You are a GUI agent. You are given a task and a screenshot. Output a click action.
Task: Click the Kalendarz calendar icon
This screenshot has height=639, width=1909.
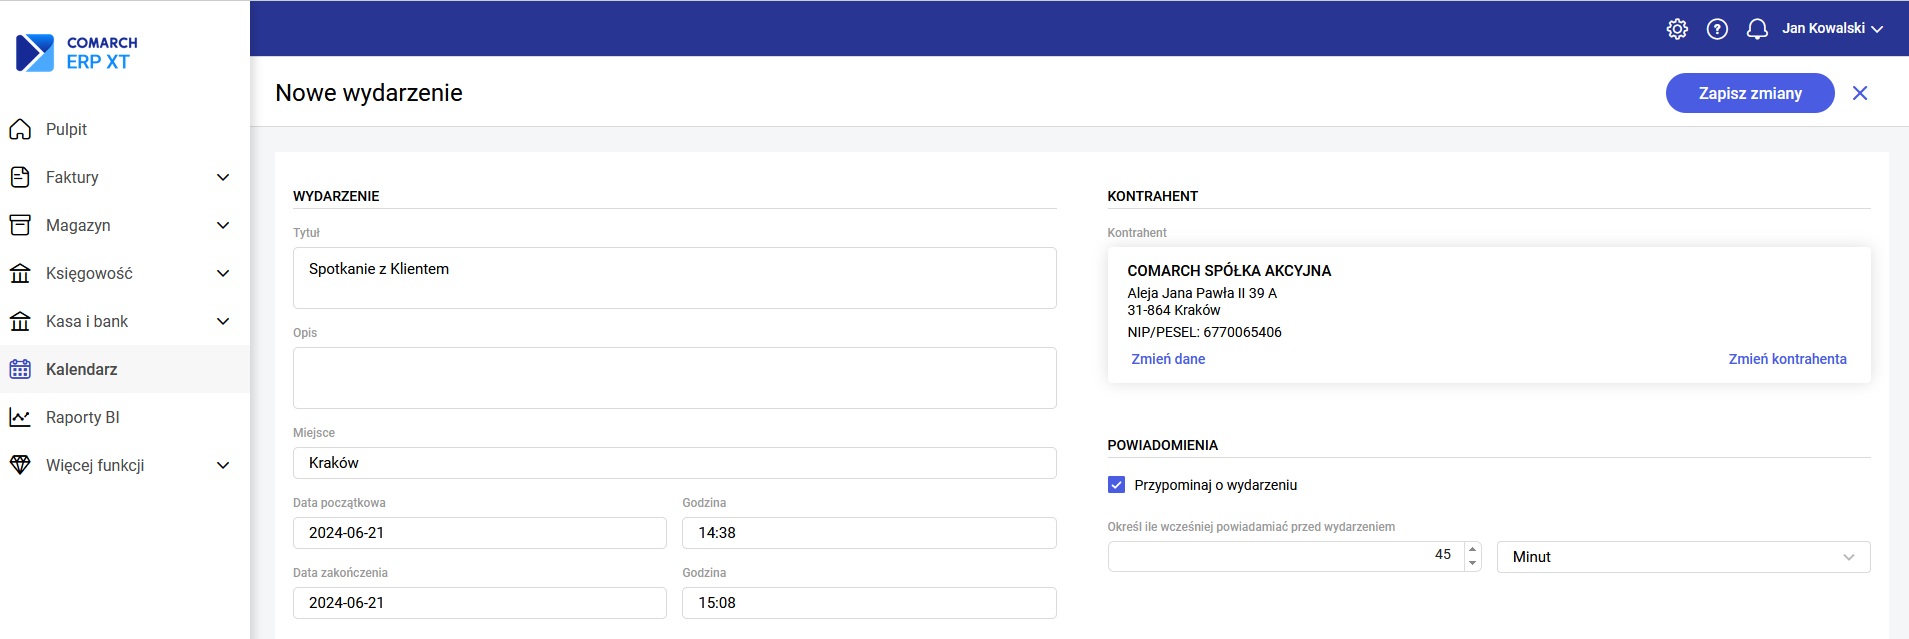click(20, 369)
